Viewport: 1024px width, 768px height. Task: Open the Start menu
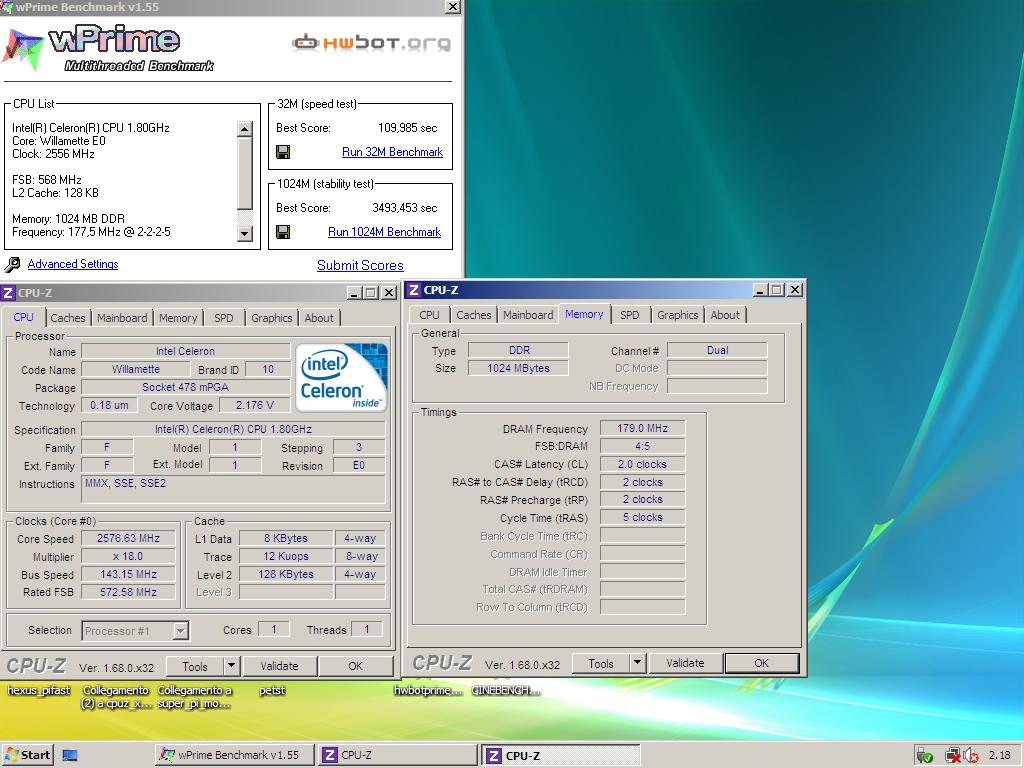tap(27, 755)
